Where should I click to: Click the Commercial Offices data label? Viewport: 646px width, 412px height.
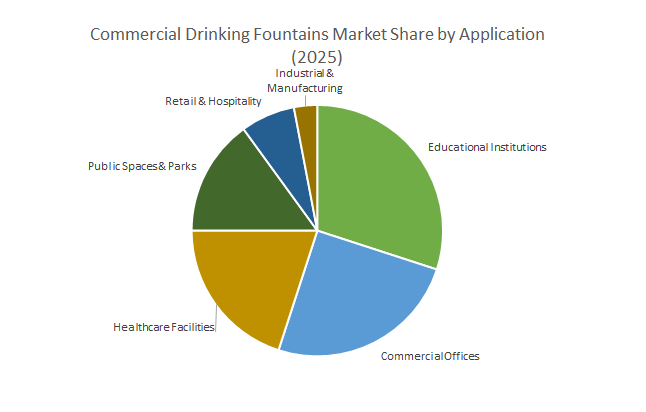click(x=430, y=356)
